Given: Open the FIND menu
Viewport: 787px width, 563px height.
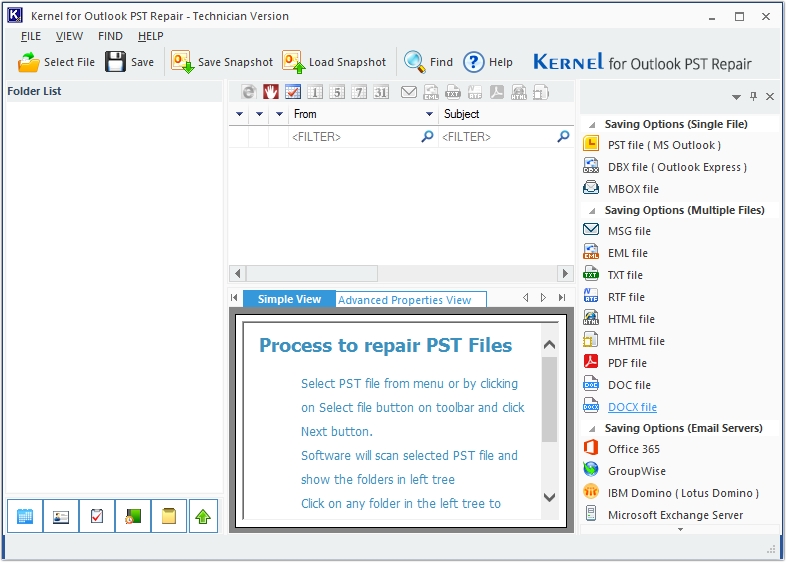Looking at the screenshot, I should (x=110, y=36).
